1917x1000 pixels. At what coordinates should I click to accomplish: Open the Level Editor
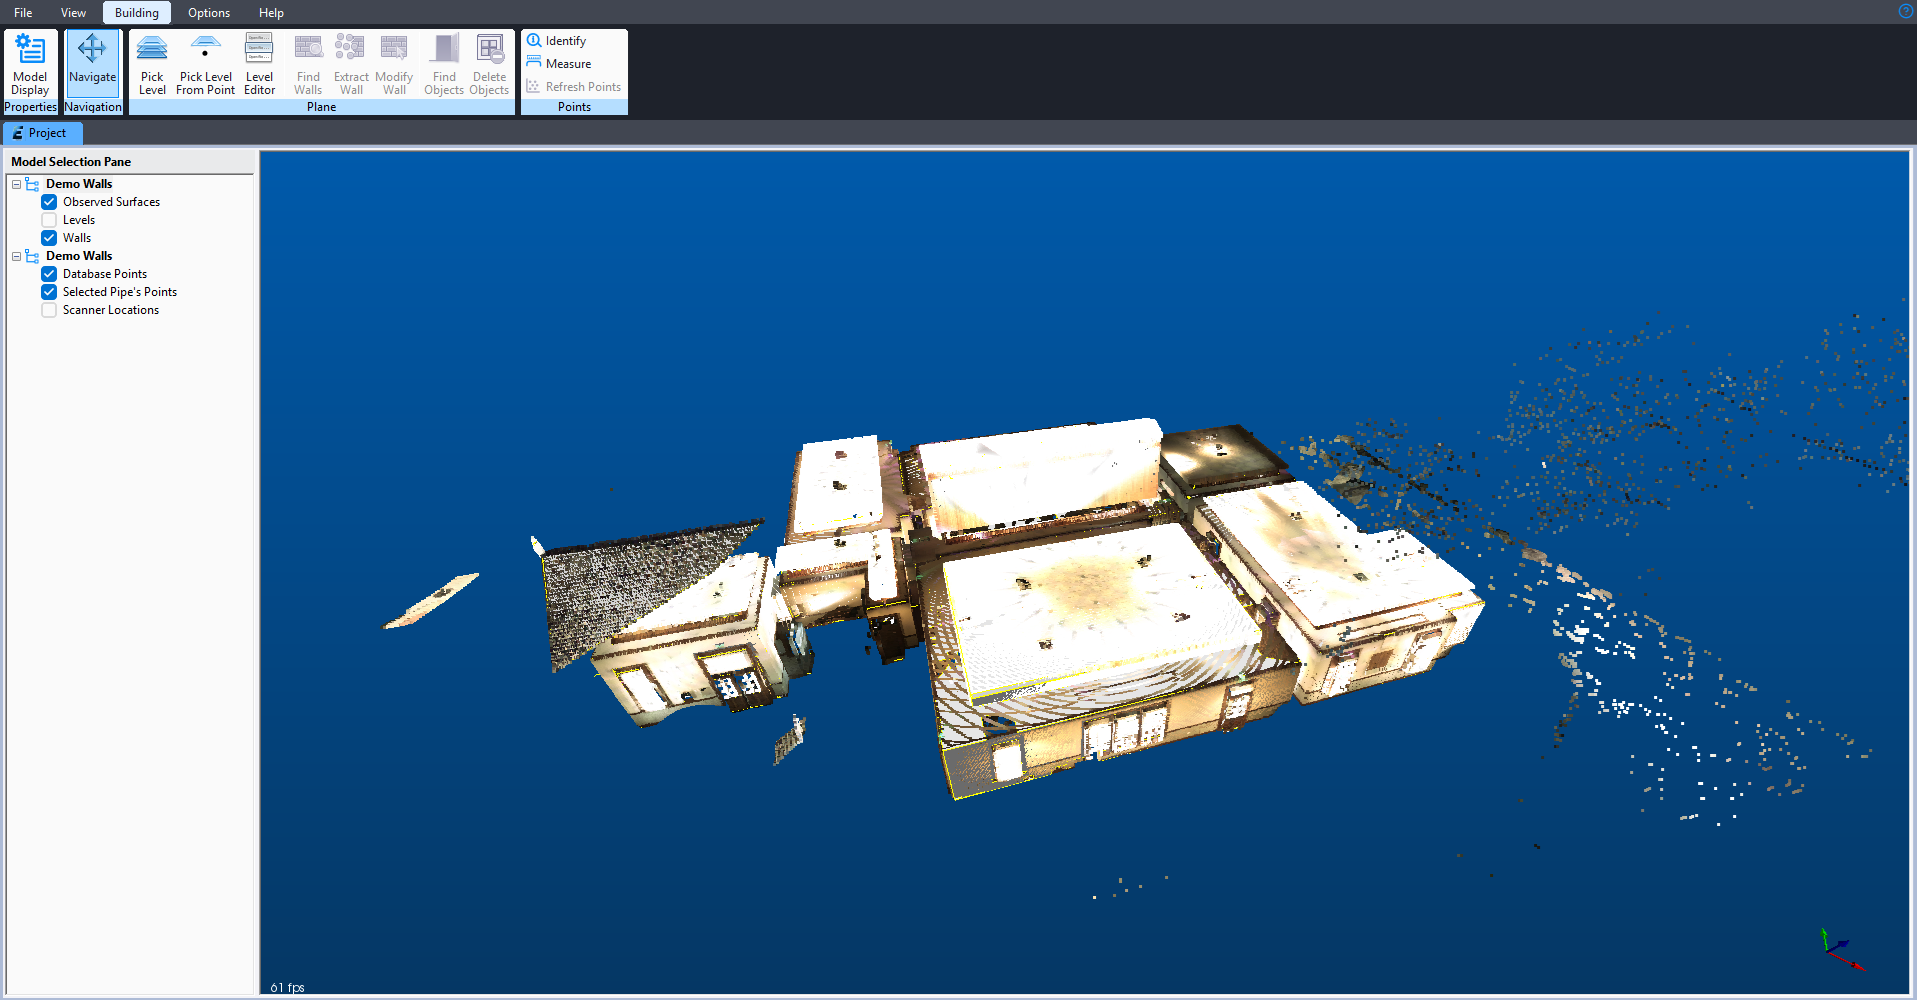tap(259, 64)
